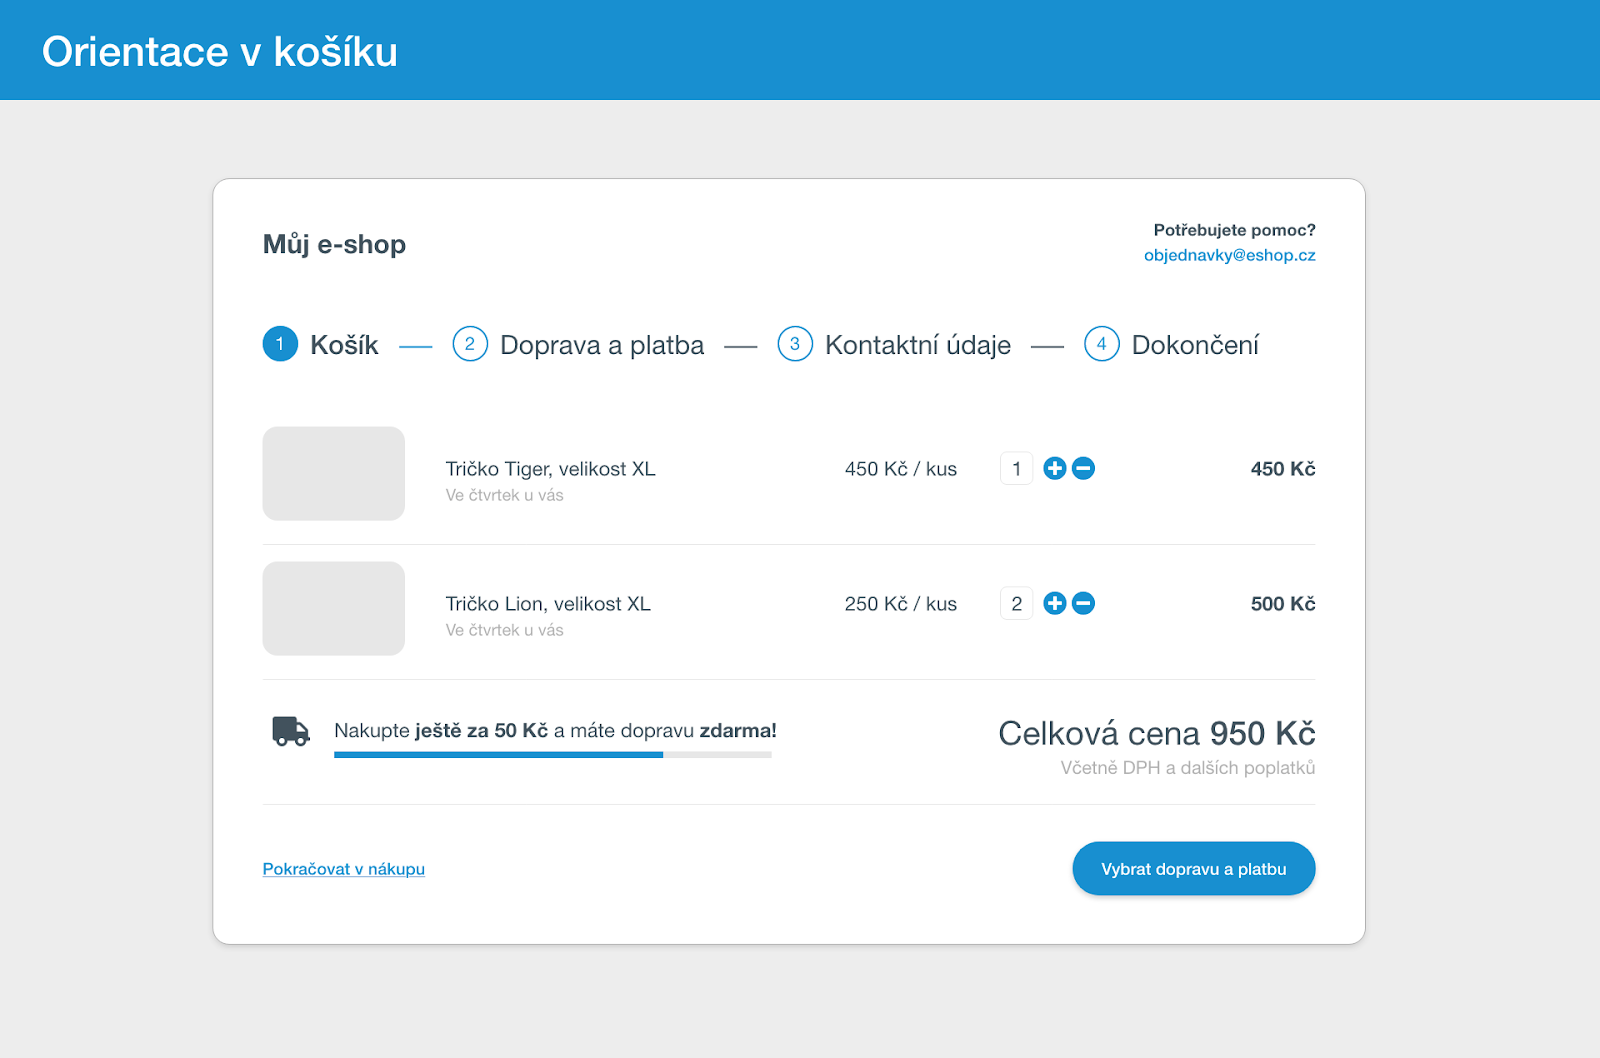The height and width of the screenshot is (1058, 1600).
Task: Click the line total 450 Kč
Action: point(1283,469)
